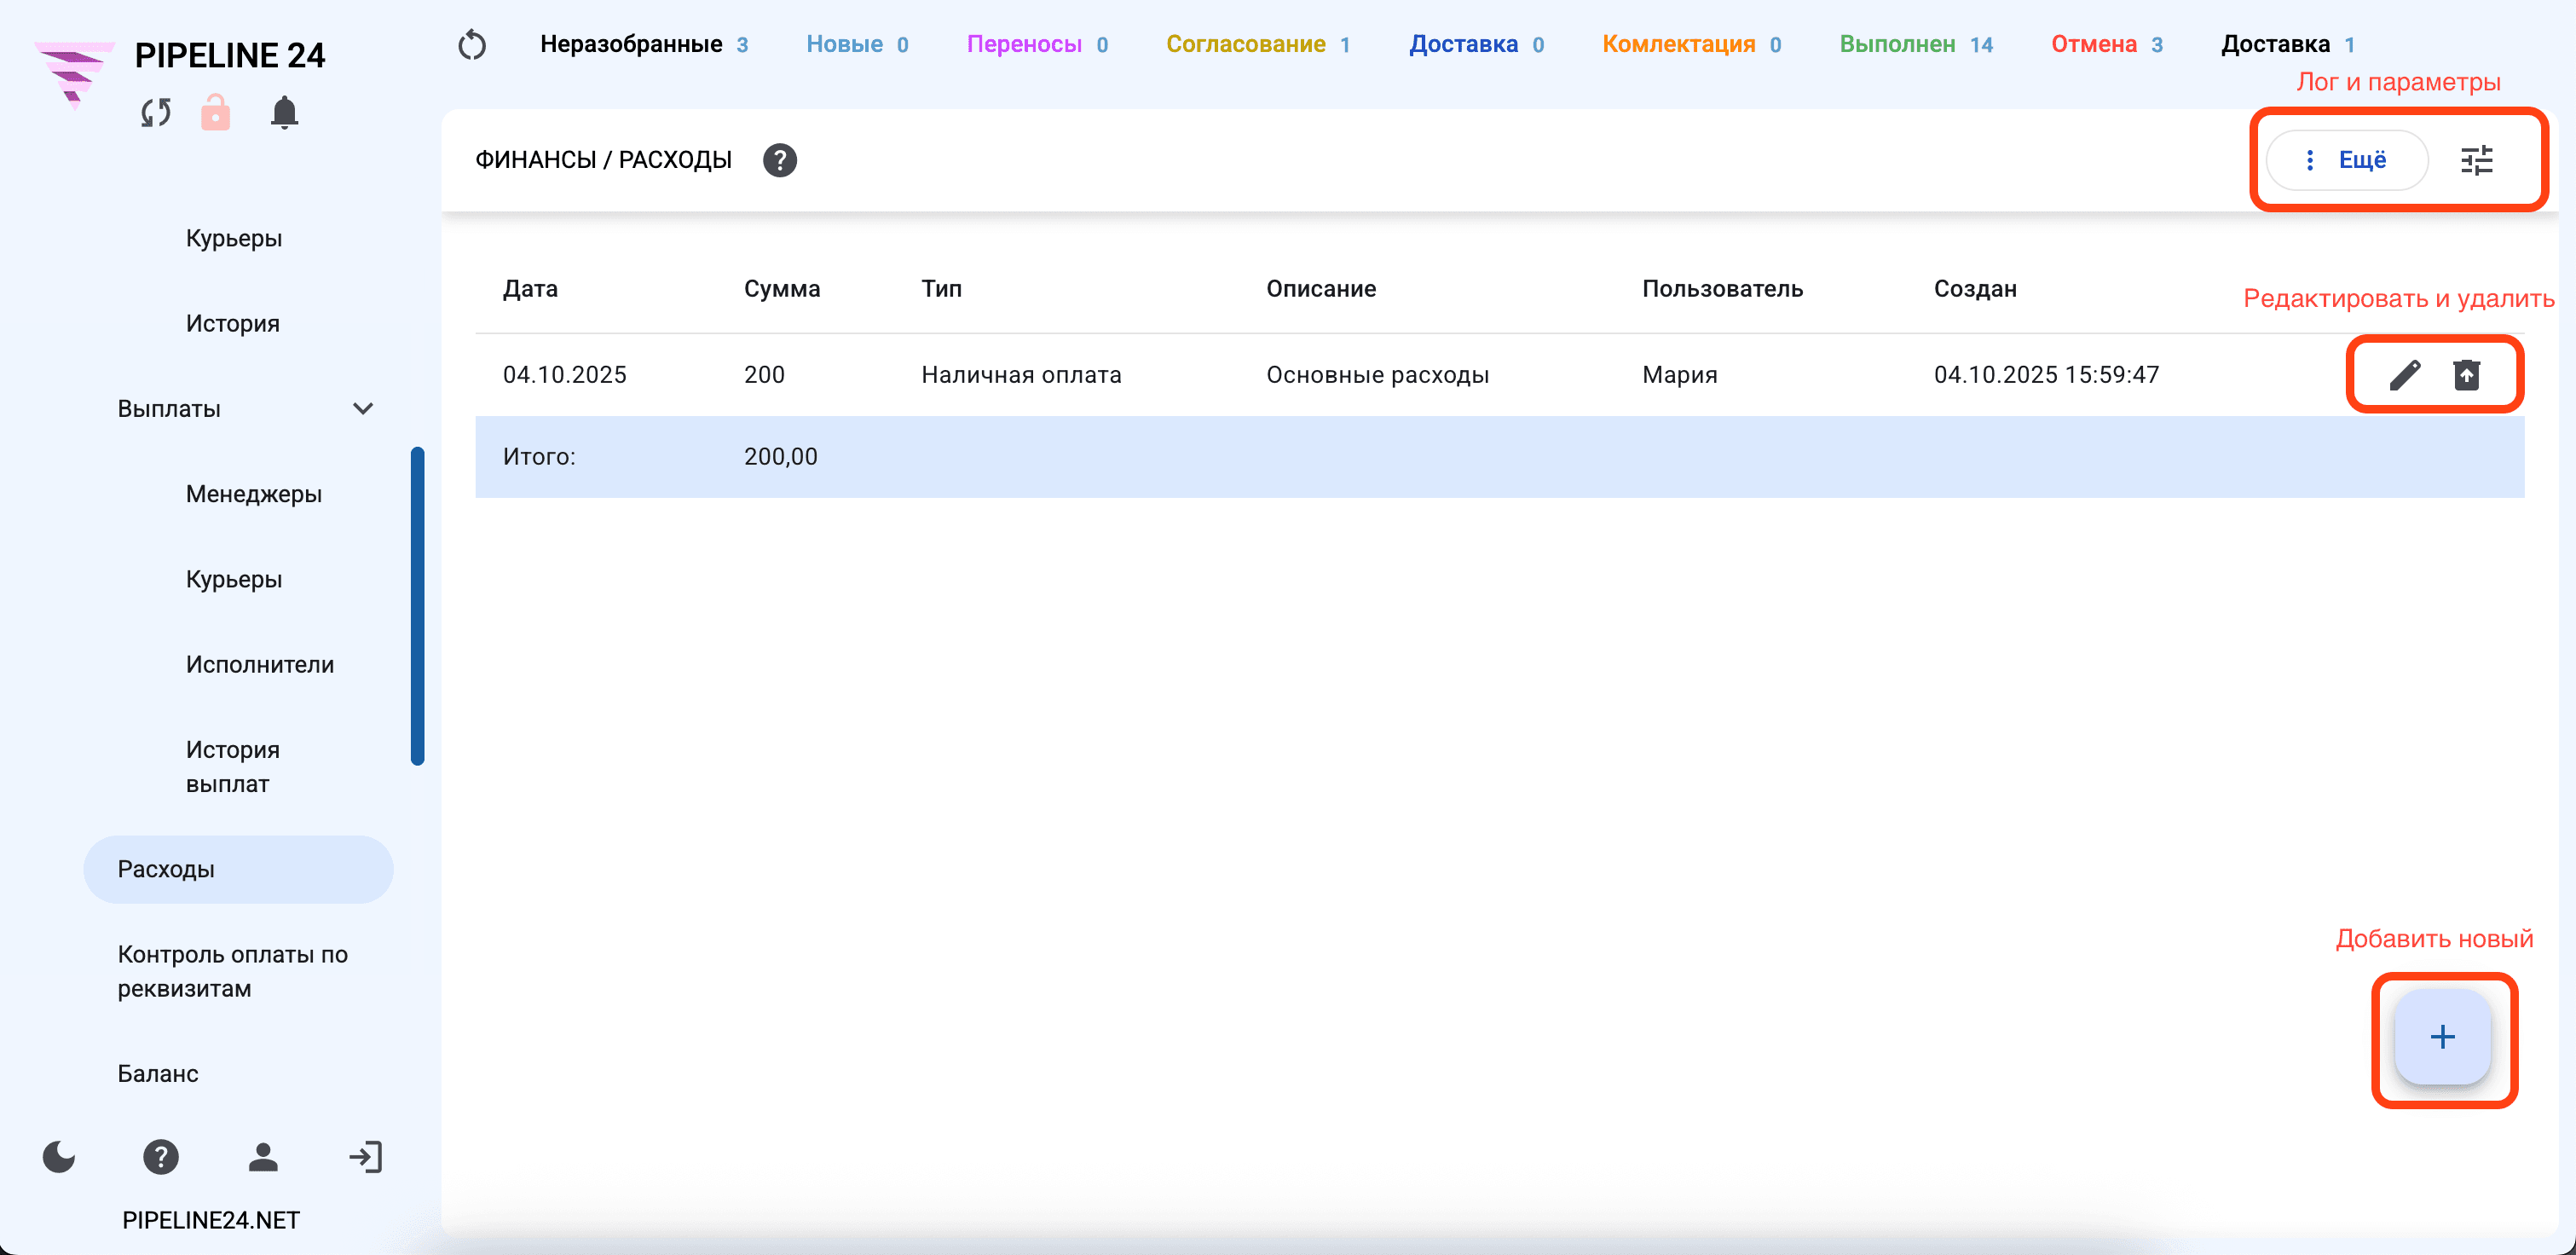
Task: Open the Выполнен status tab
Action: (x=1915, y=44)
